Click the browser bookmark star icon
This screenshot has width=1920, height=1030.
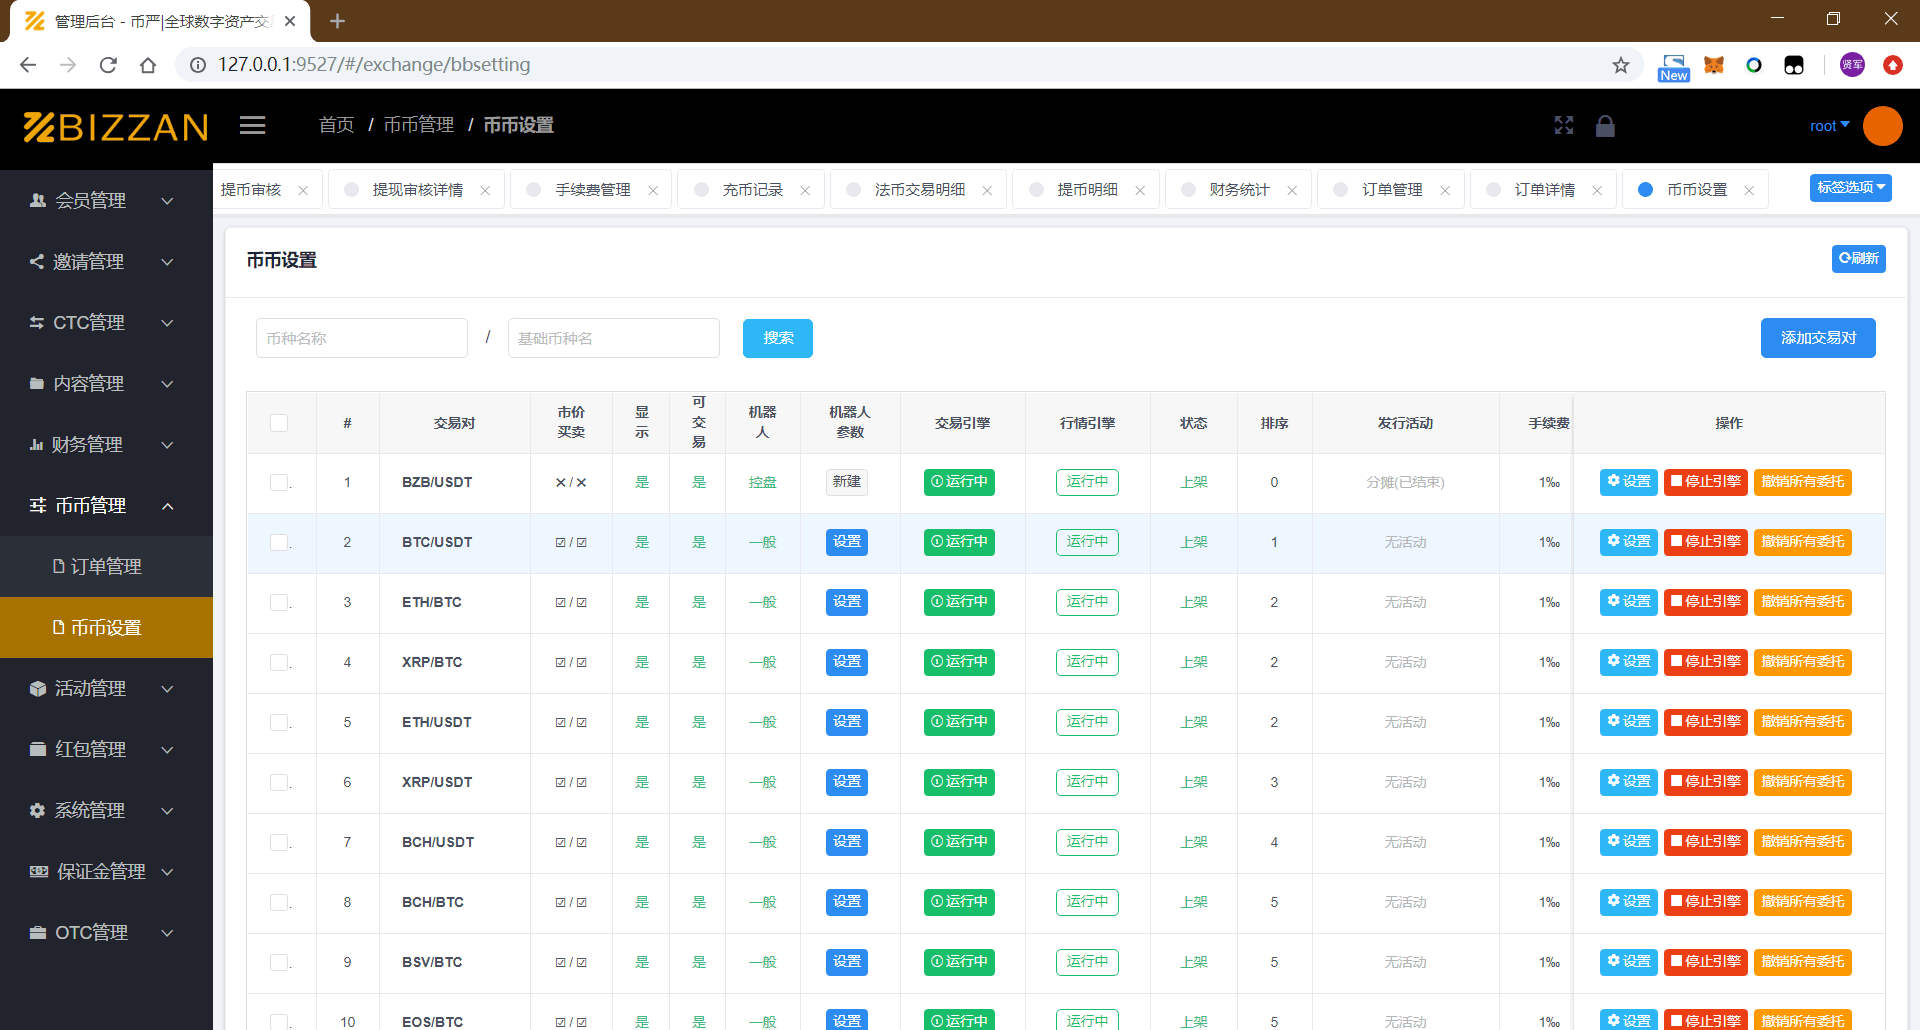1620,65
